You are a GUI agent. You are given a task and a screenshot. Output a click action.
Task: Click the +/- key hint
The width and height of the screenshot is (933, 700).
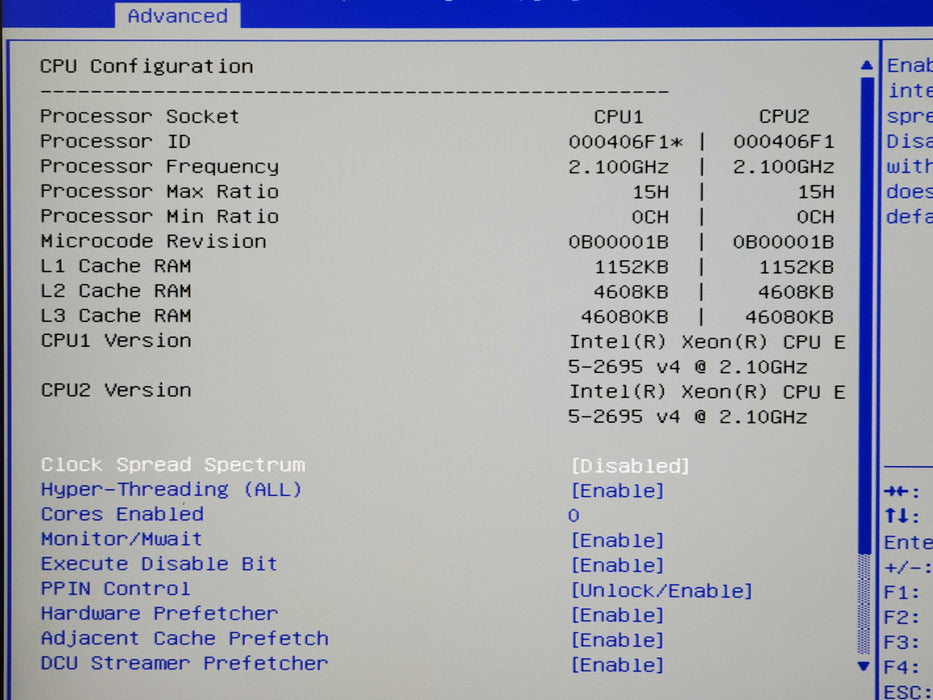click(908, 568)
